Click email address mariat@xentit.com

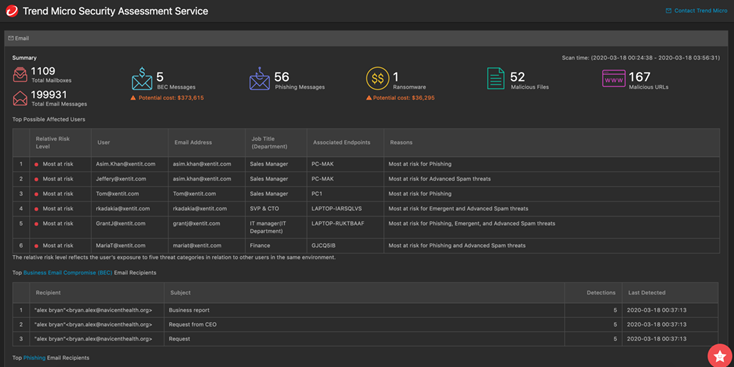pyautogui.click(x=196, y=245)
